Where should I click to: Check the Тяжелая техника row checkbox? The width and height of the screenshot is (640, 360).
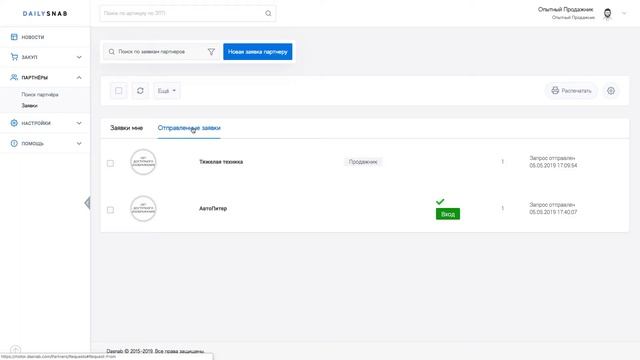click(x=110, y=163)
